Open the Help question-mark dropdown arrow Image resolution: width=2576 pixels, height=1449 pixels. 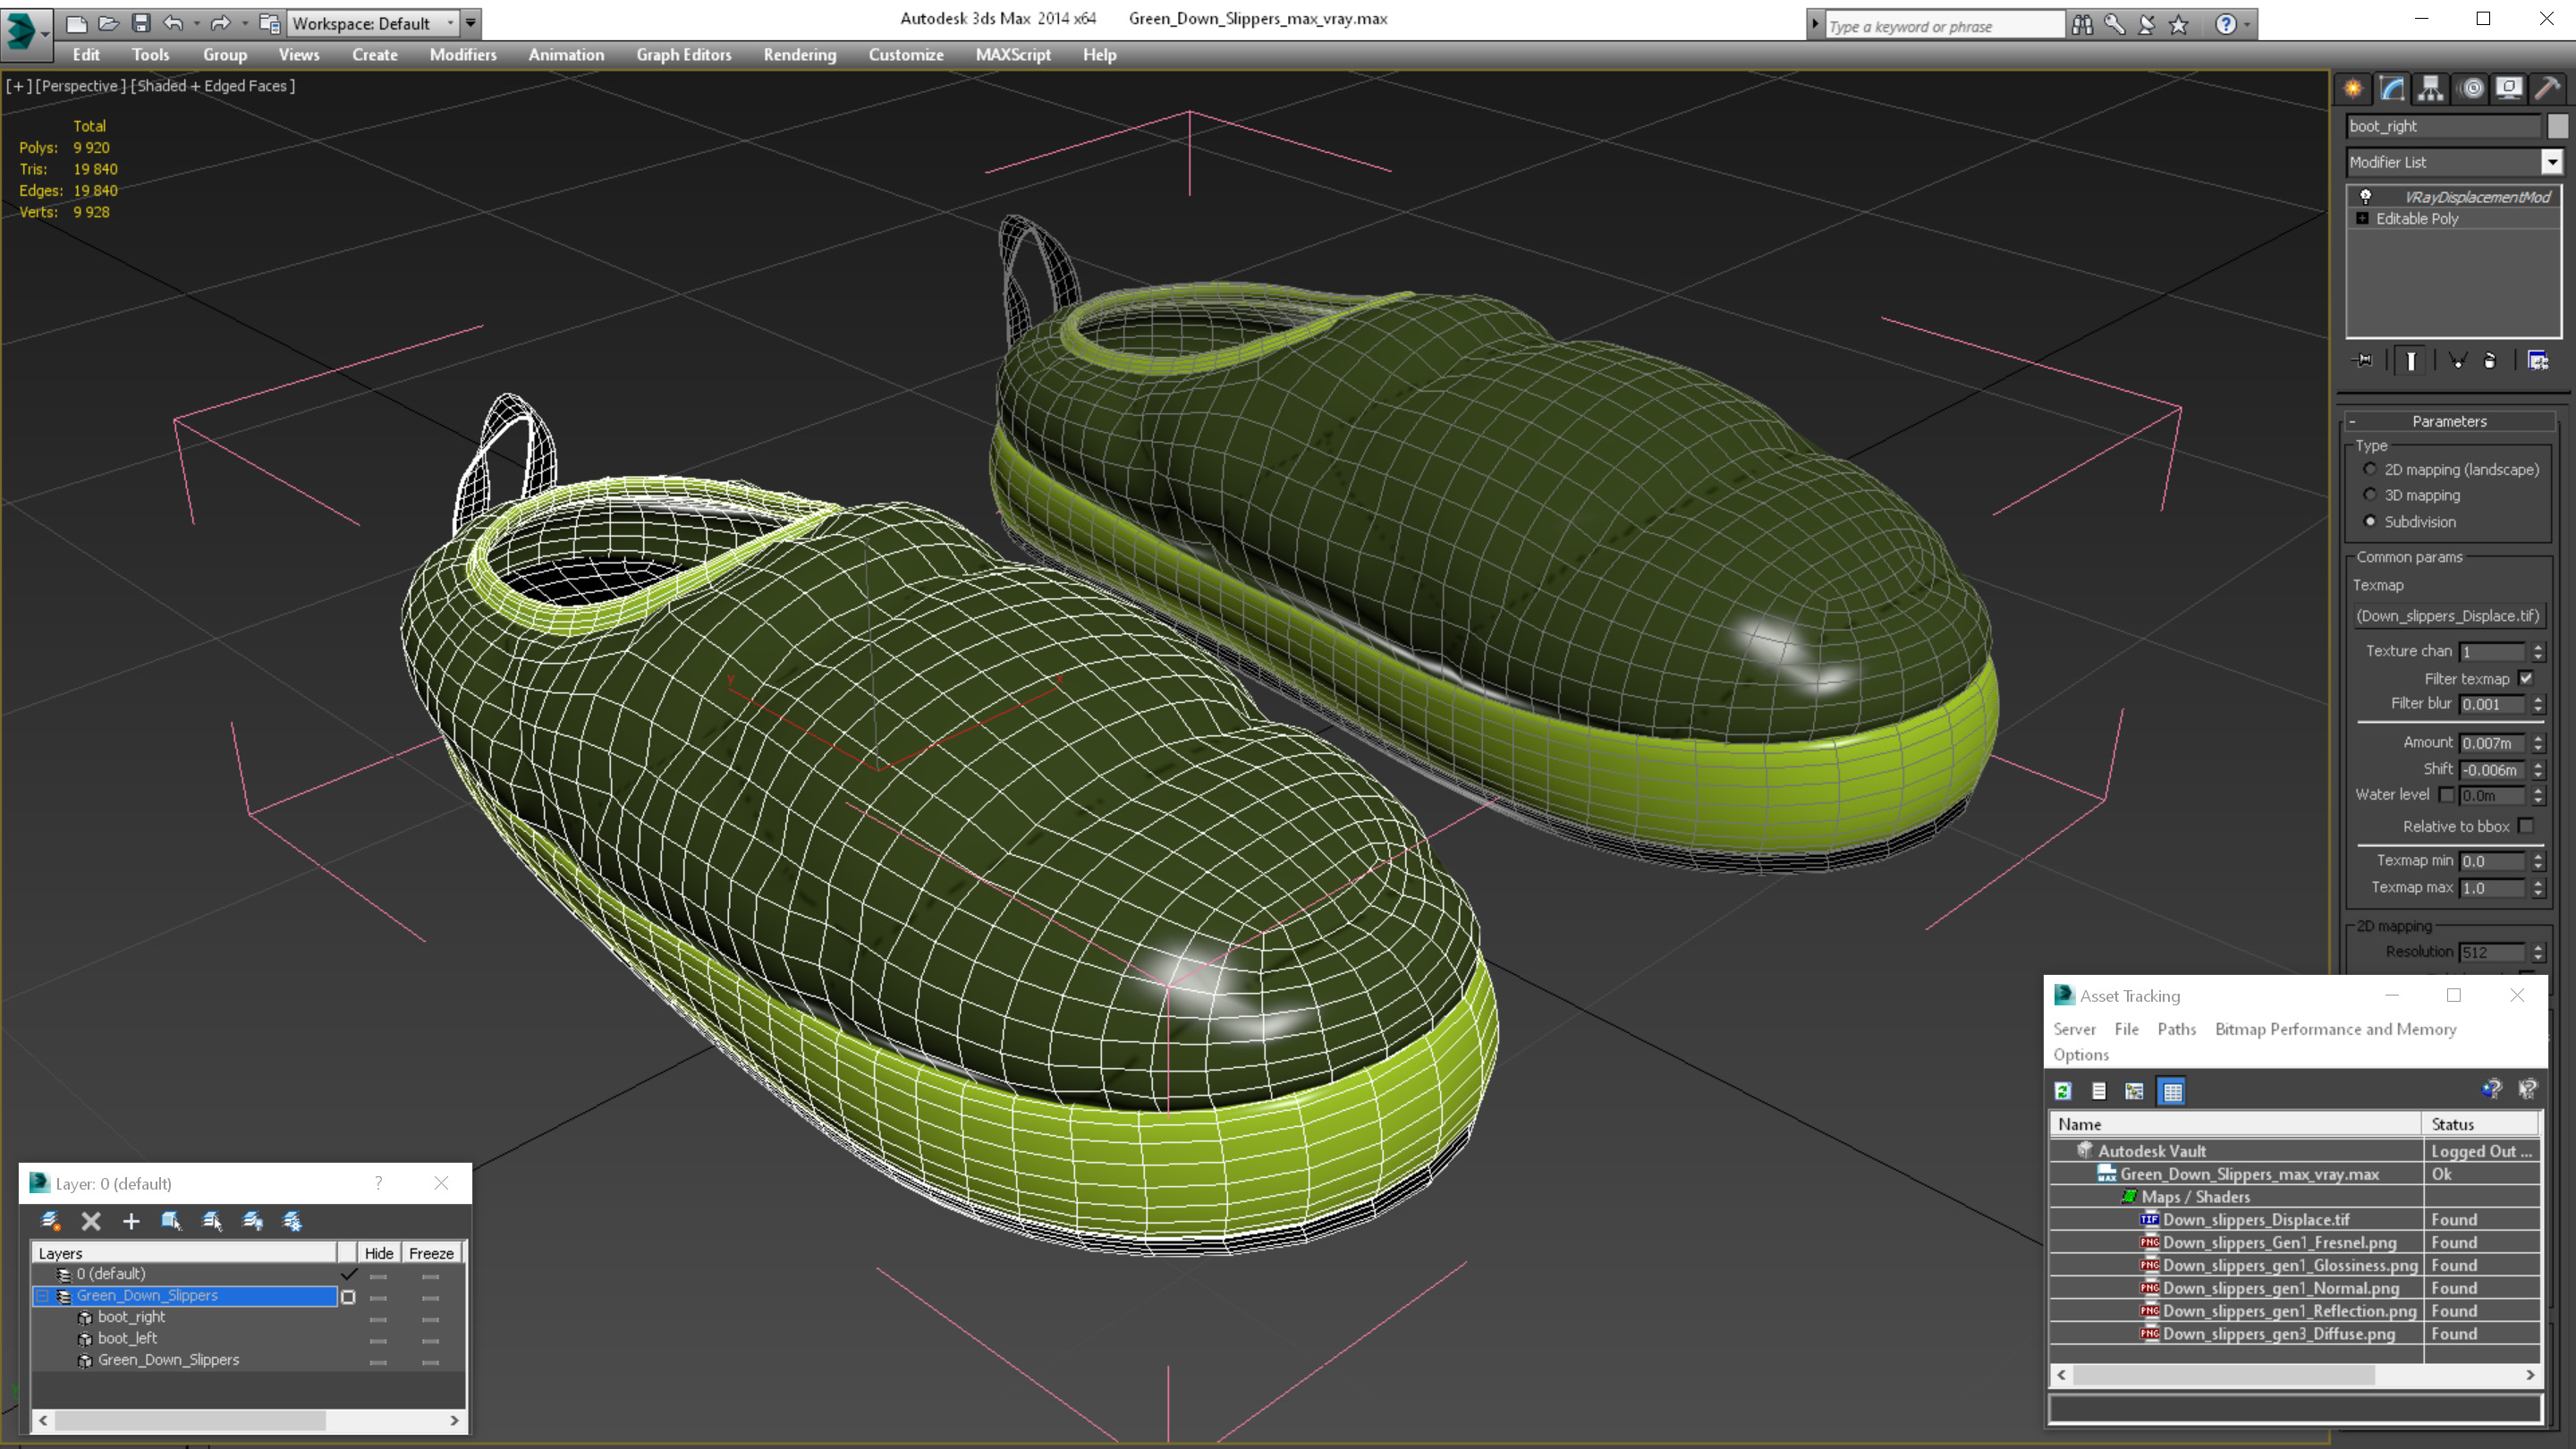point(2248,25)
